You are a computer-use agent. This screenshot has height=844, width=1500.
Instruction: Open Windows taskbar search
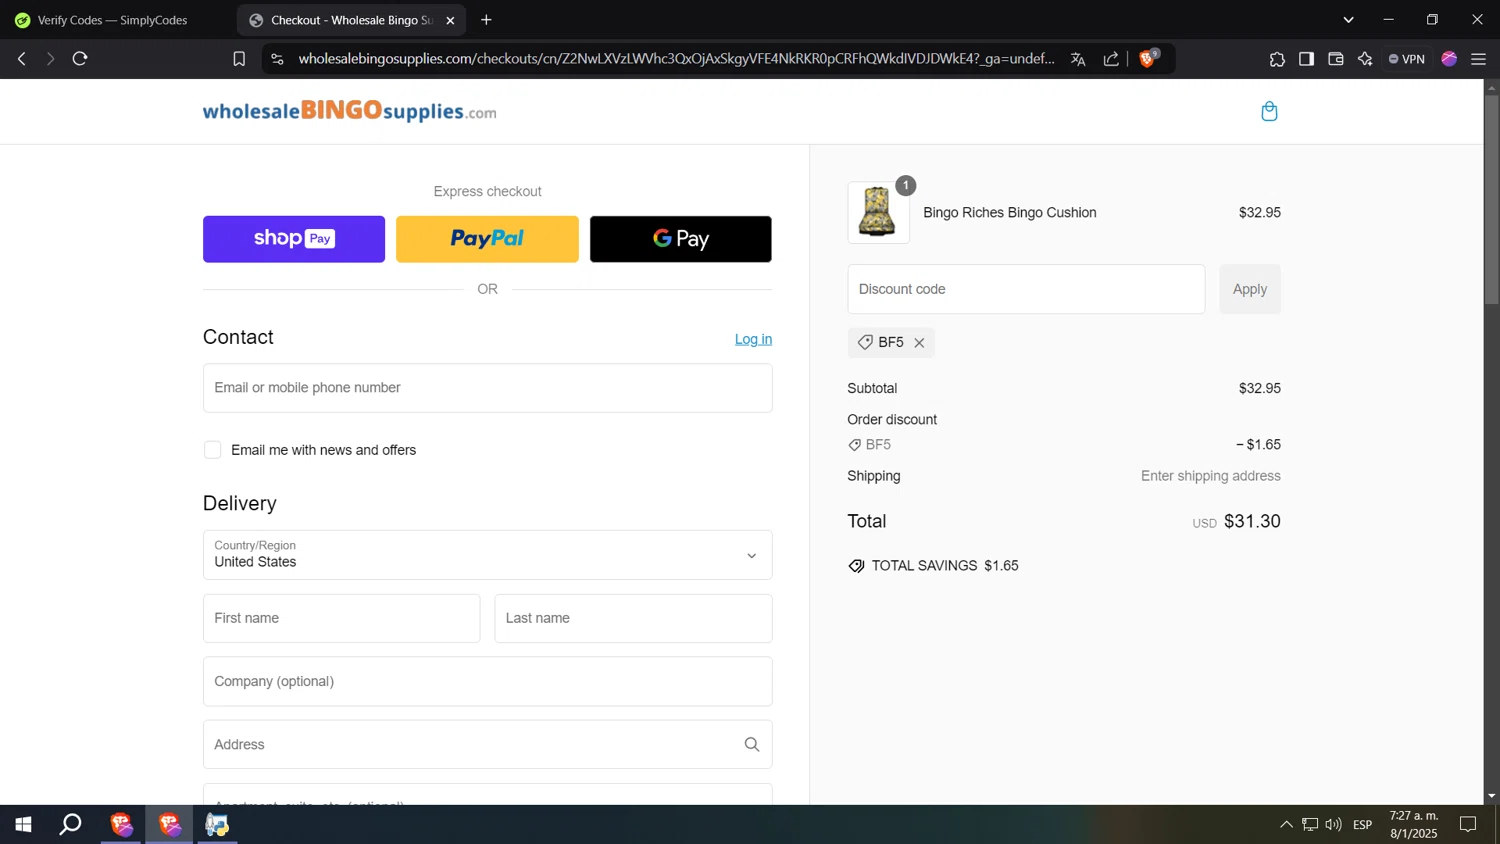point(71,825)
